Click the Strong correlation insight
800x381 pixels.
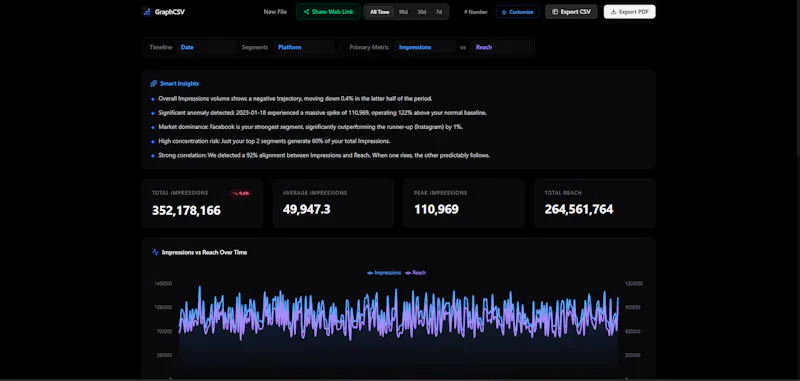coord(324,156)
